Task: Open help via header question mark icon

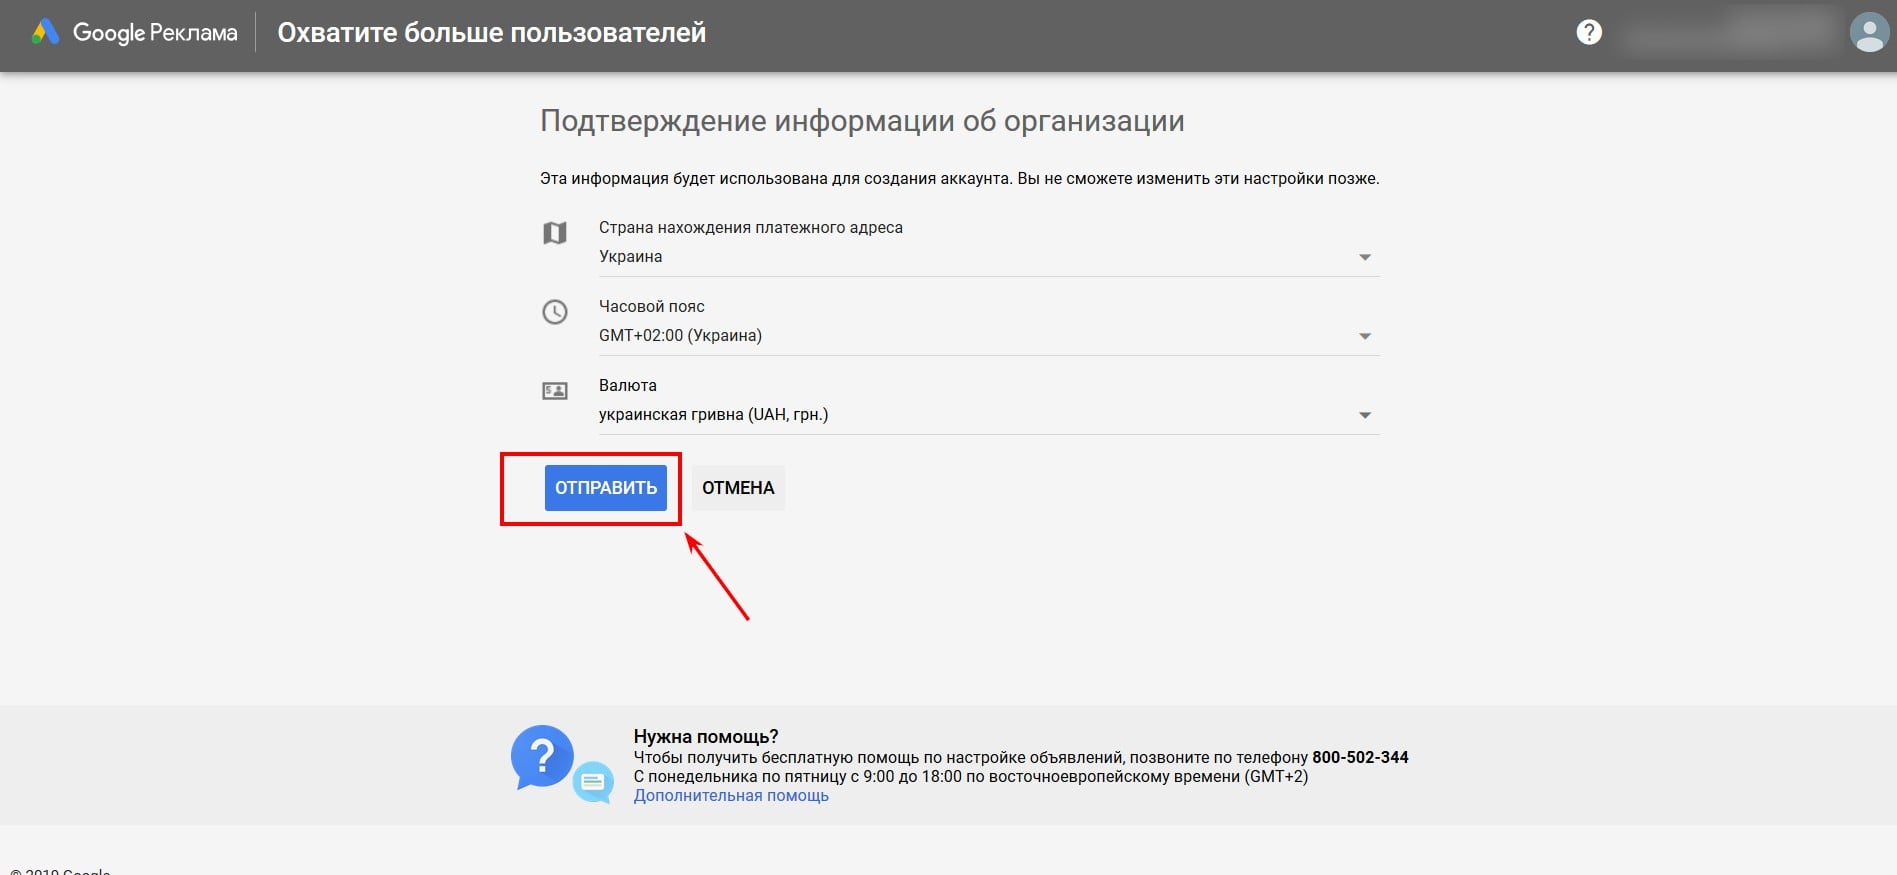Action: [1589, 33]
